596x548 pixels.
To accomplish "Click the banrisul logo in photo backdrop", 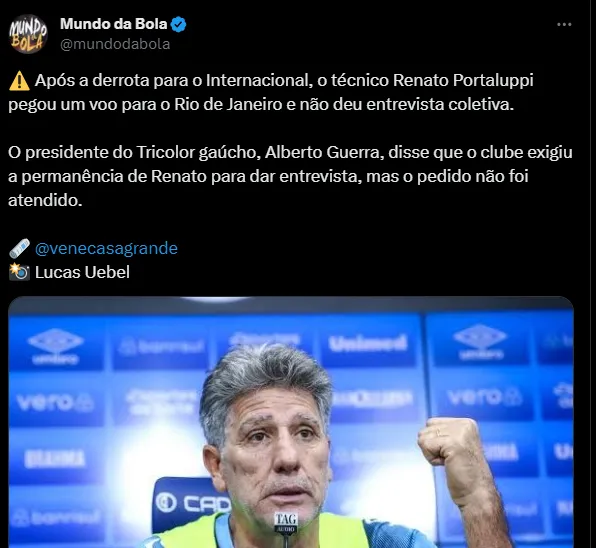I will [x=162, y=346].
